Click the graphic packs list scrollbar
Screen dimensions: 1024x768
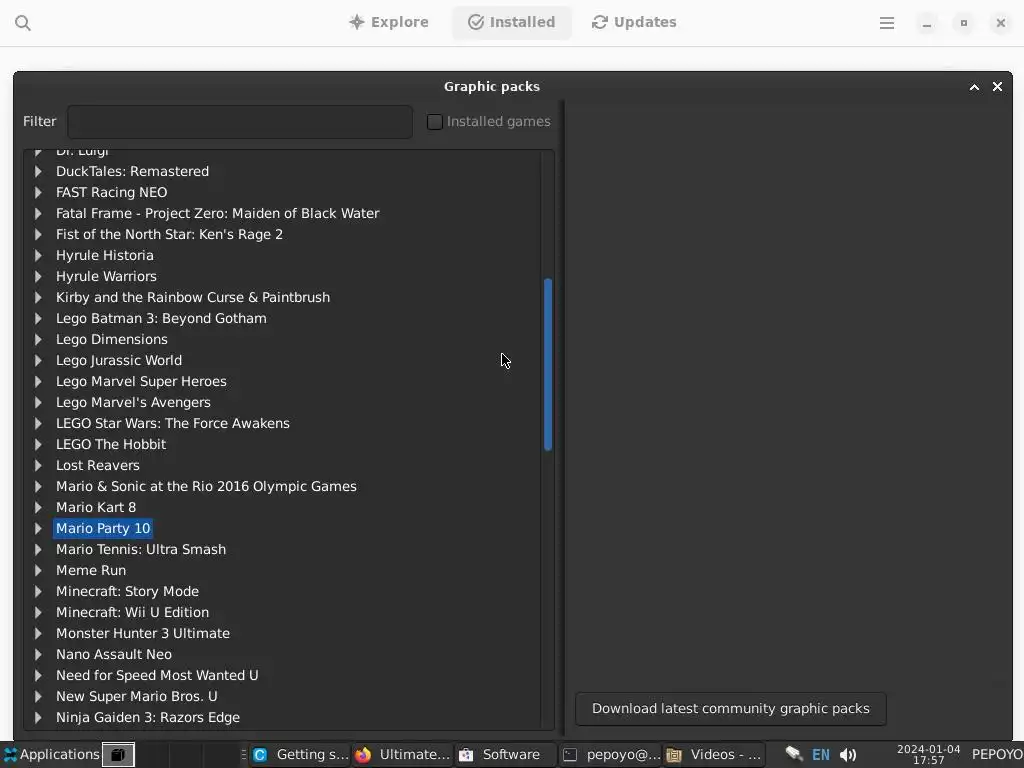tap(548, 364)
